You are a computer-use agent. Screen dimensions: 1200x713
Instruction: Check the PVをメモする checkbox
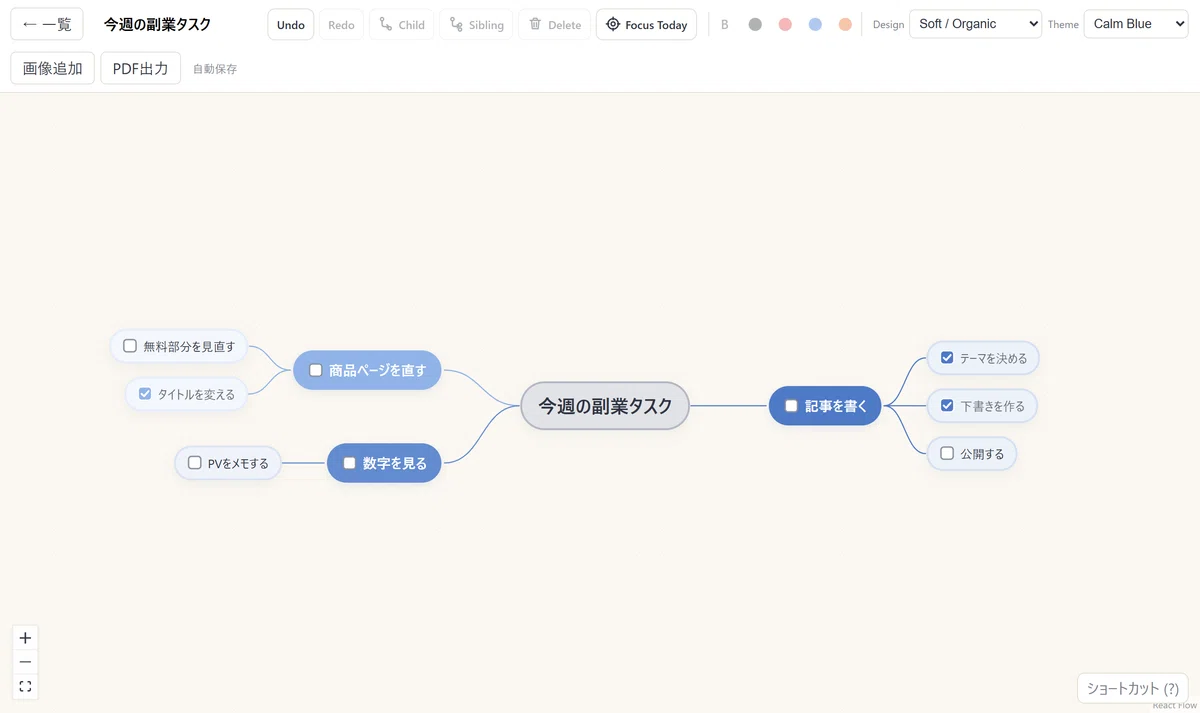[x=195, y=463]
